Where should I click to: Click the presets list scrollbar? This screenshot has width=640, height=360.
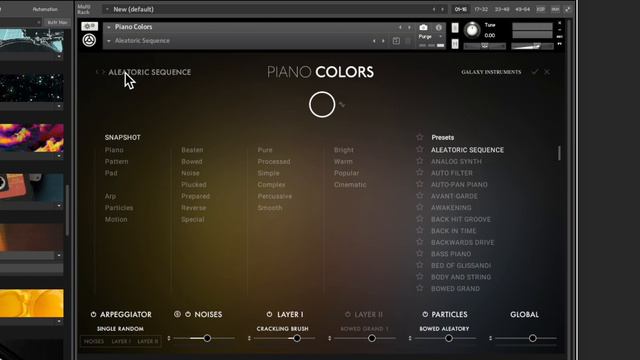559,153
